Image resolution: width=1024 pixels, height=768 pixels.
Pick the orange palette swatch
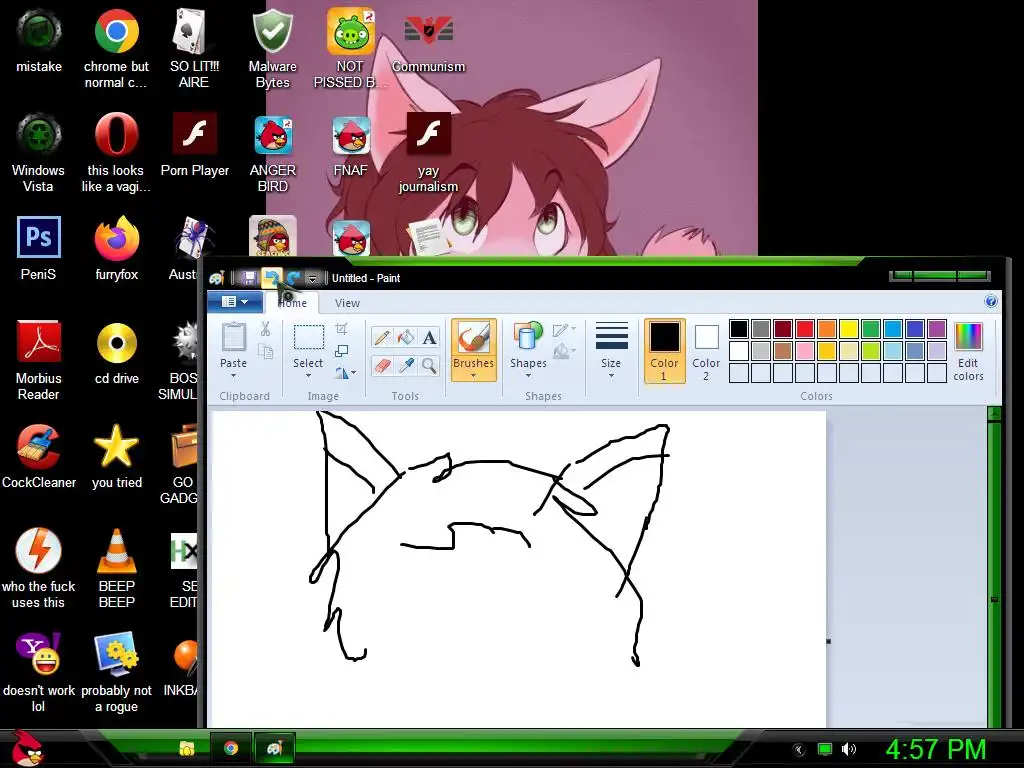point(827,328)
